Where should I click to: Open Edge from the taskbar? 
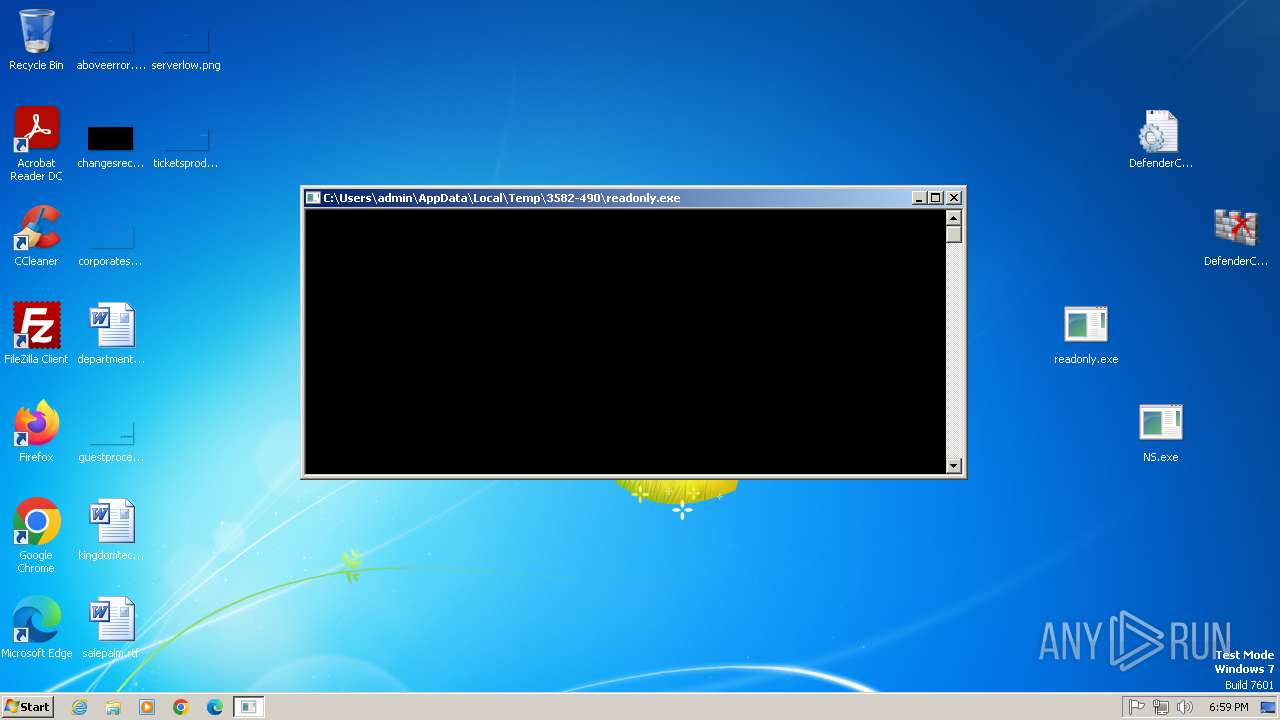coord(215,707)
